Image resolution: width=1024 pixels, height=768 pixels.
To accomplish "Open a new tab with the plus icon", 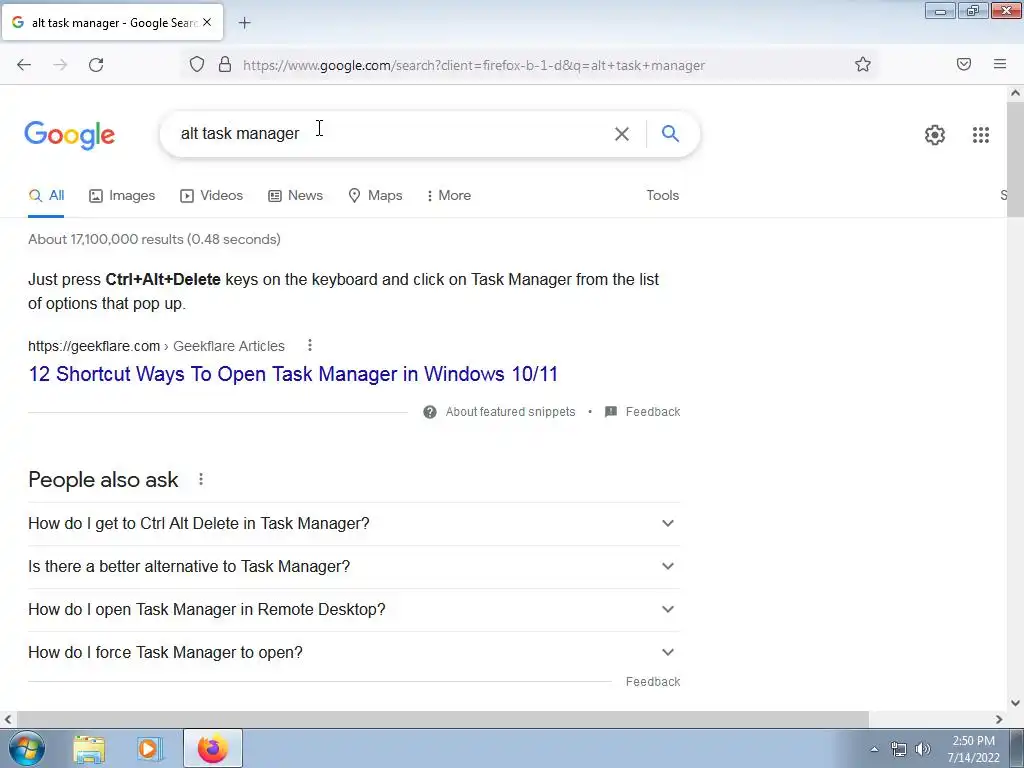I will coord(244,23).
